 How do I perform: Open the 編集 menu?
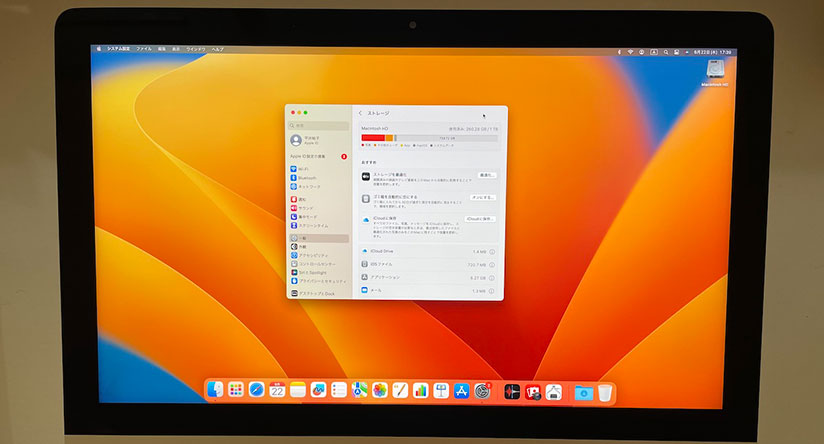(x=162, y=49)
